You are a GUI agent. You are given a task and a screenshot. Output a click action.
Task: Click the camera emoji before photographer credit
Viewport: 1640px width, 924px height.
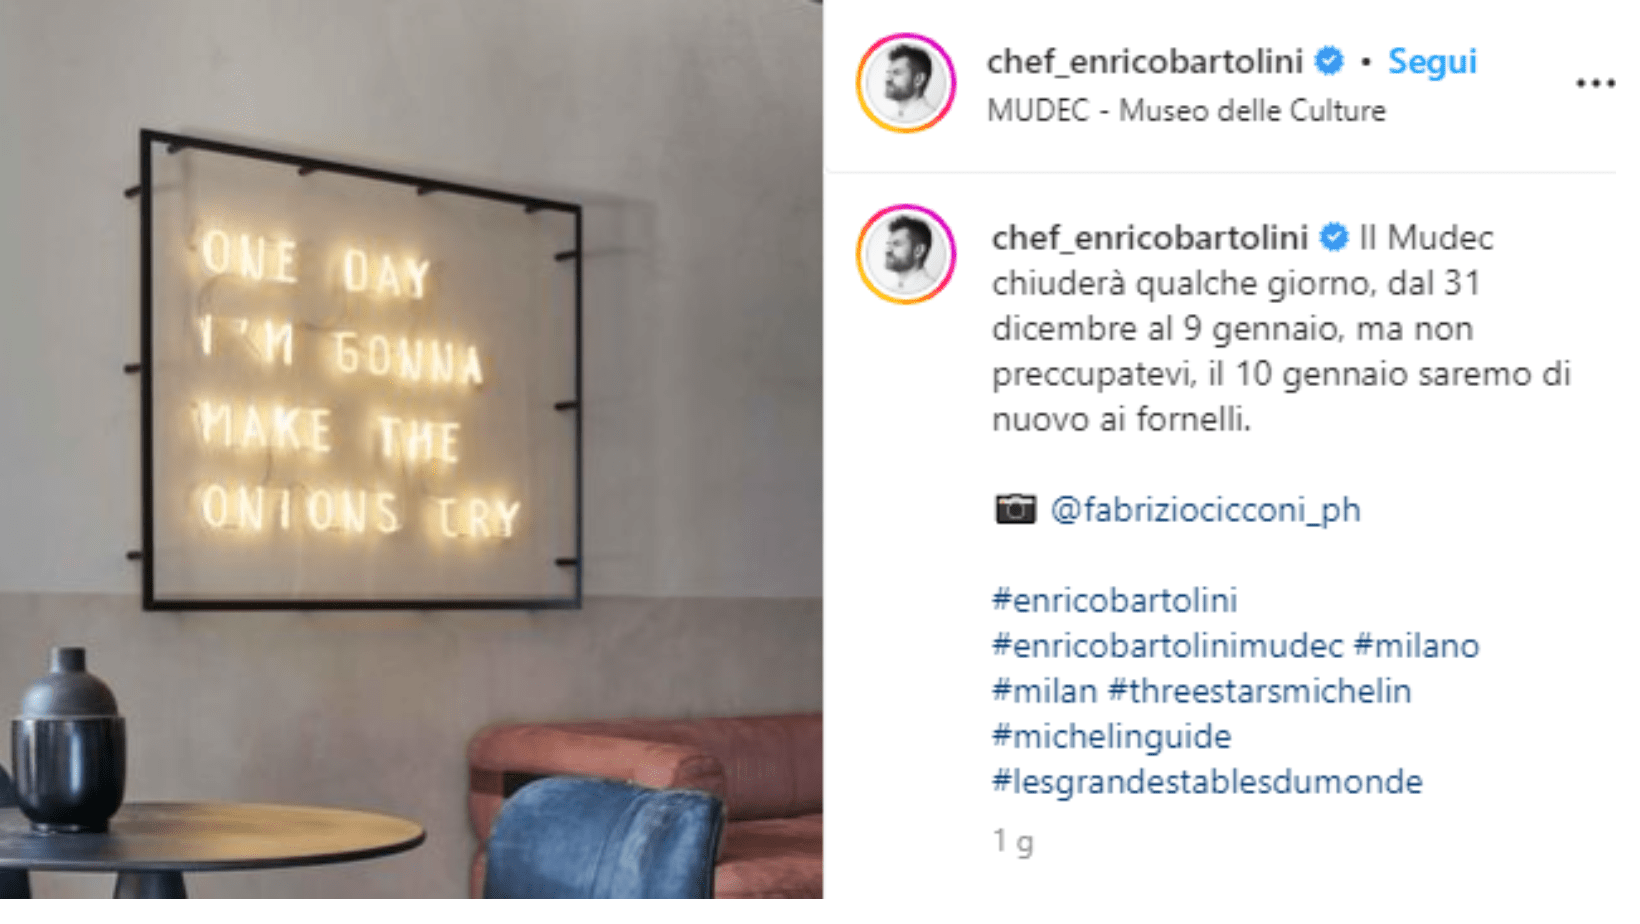pos(1015,509)
